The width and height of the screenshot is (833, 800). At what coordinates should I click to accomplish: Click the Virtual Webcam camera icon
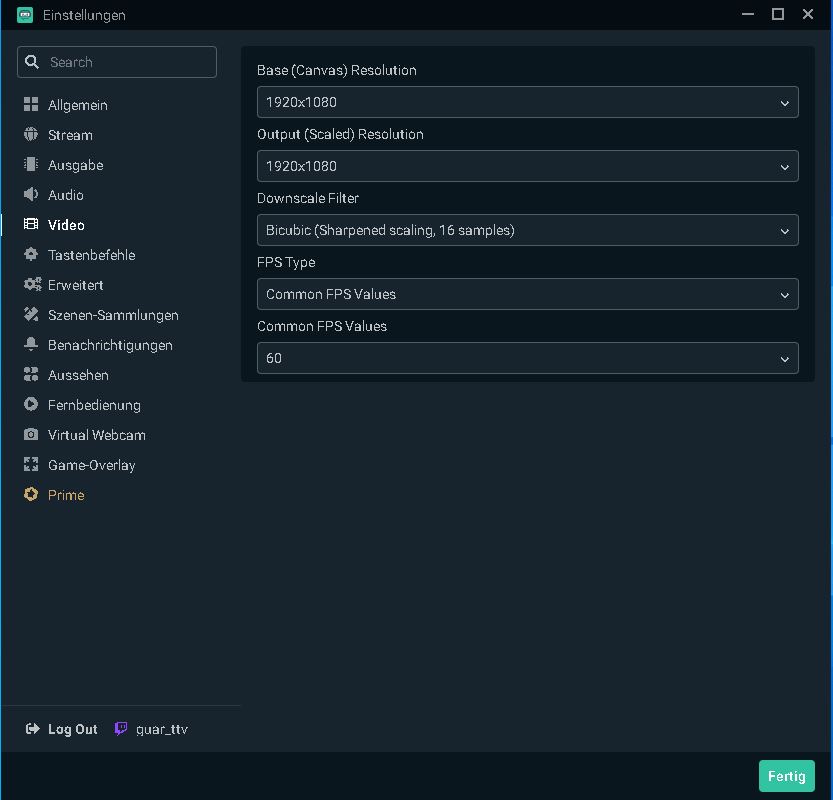tap(31, 435)
